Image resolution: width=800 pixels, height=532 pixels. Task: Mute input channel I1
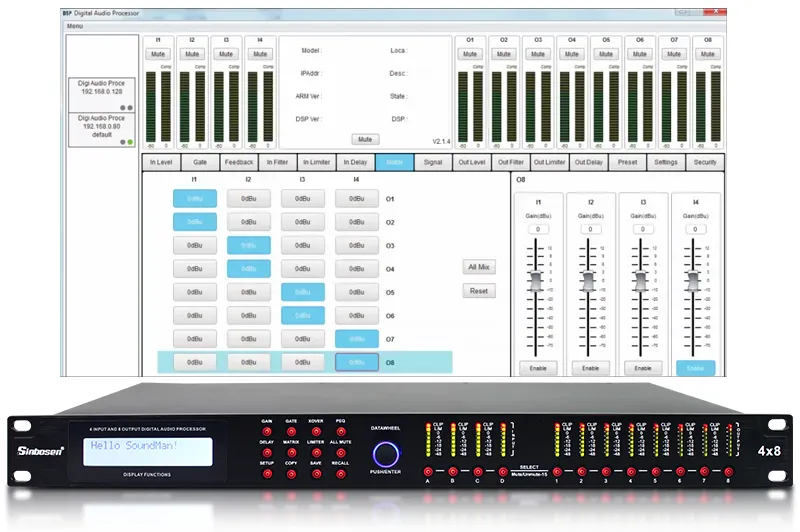(x=159, y=53)
